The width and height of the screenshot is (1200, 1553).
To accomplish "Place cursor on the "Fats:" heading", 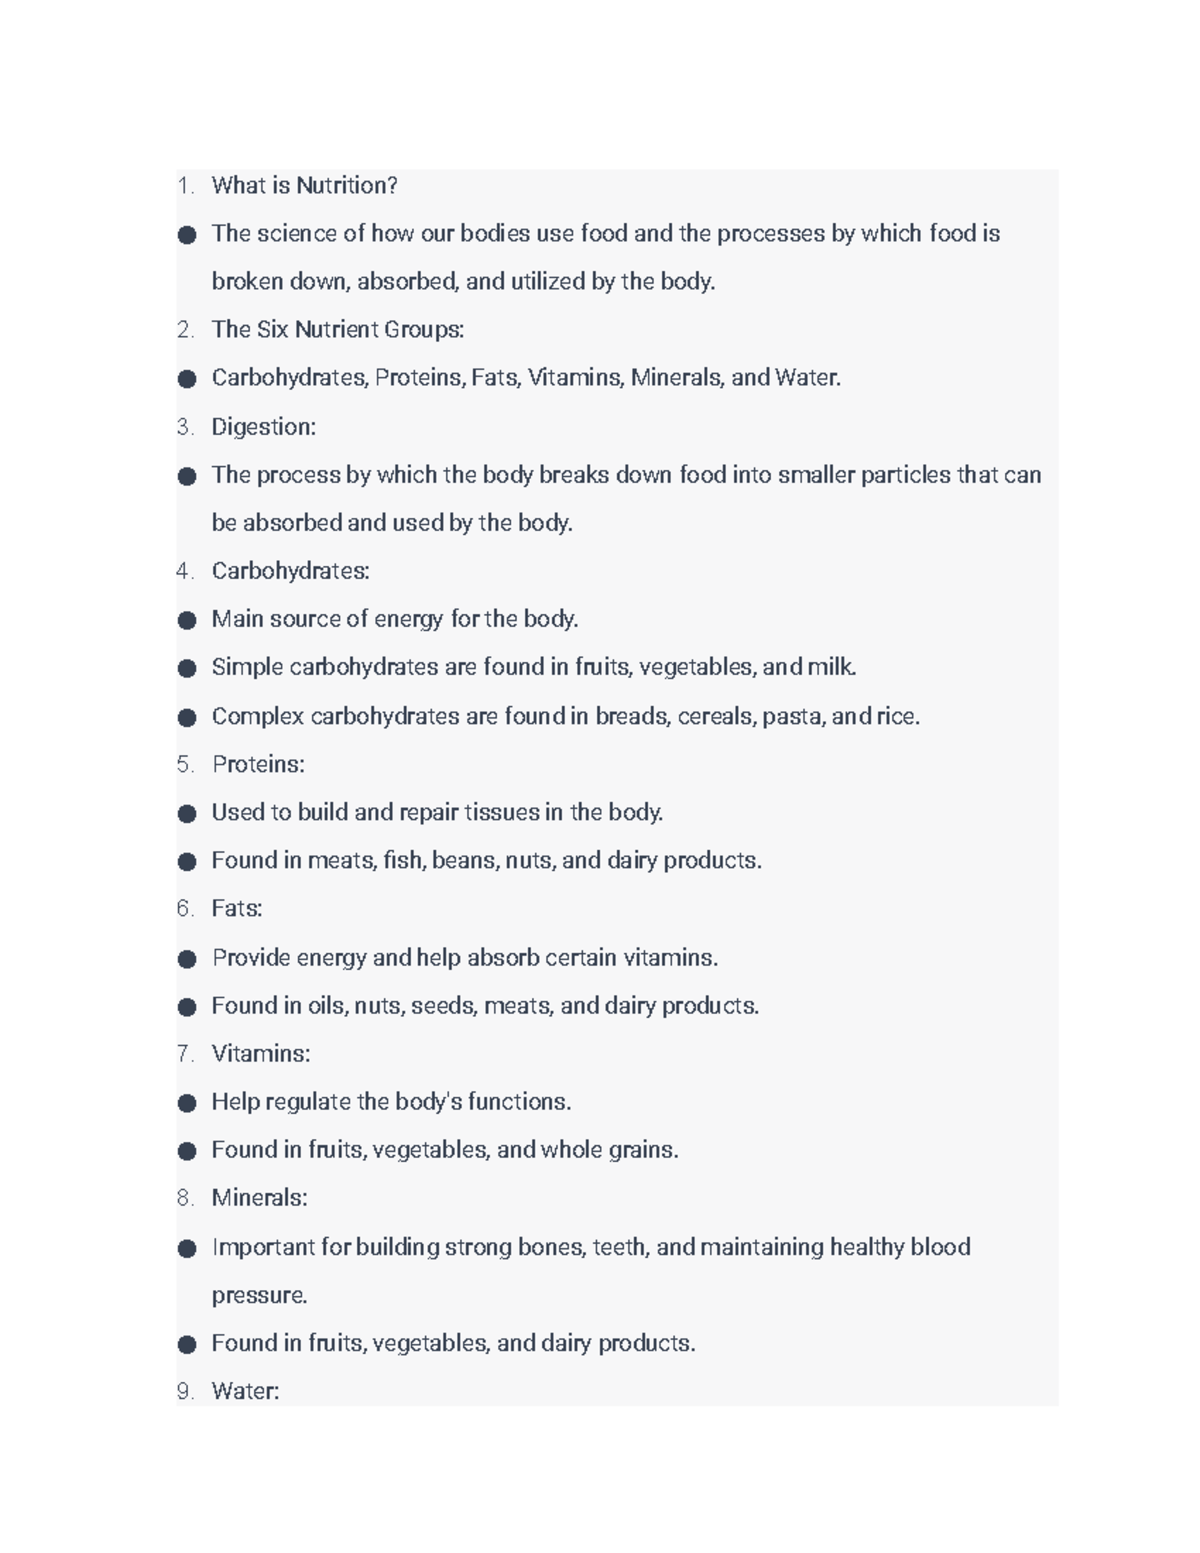I will [237, 909].
